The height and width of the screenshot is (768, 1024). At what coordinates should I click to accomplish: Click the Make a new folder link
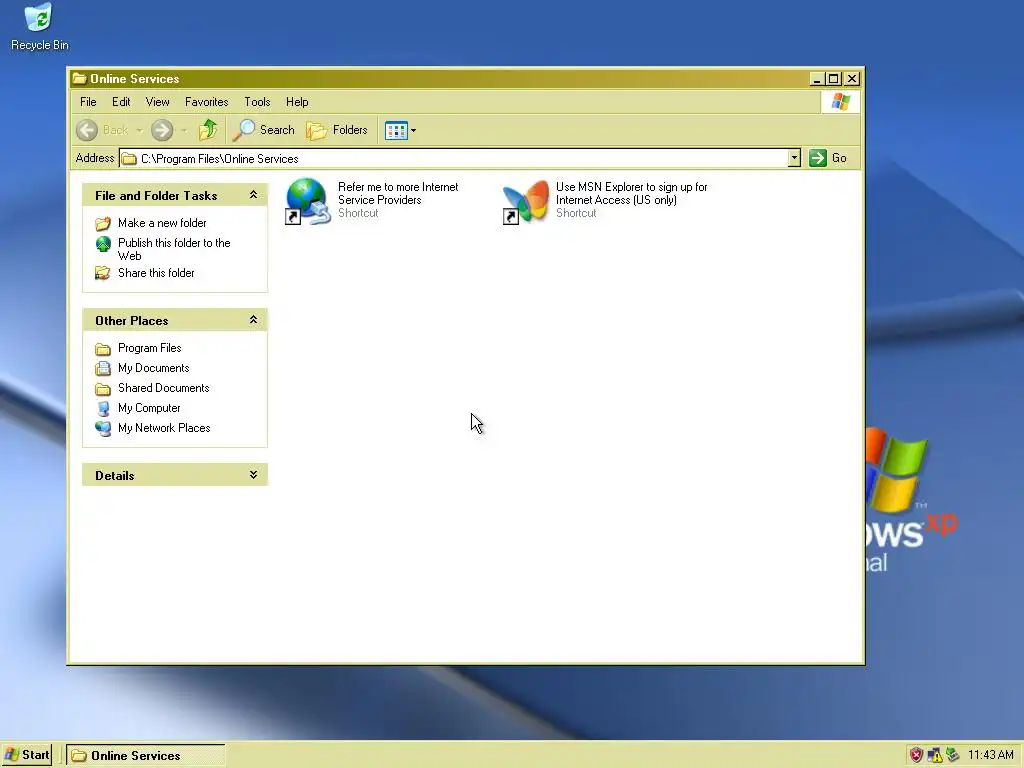coord(162,223)
